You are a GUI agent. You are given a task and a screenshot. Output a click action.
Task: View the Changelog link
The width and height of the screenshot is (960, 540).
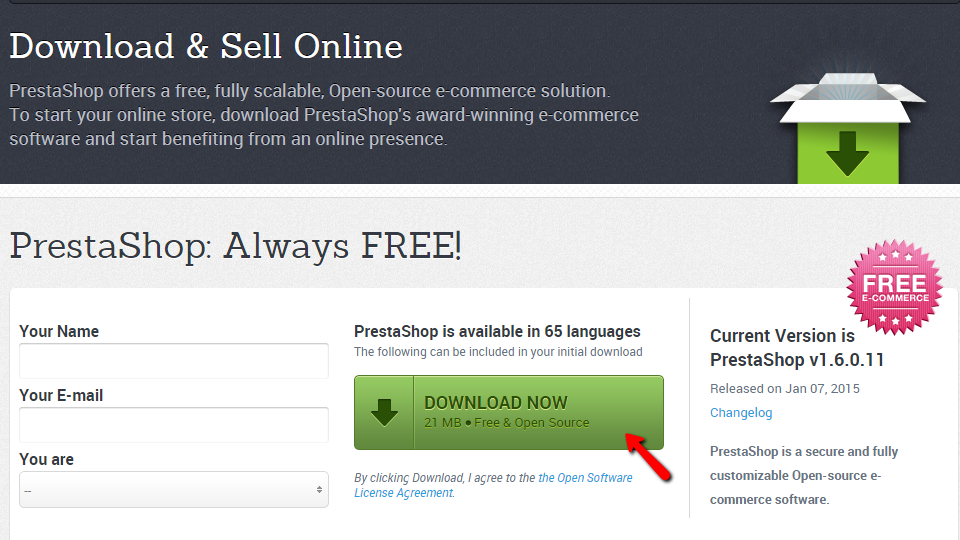(x=741, y=412)
